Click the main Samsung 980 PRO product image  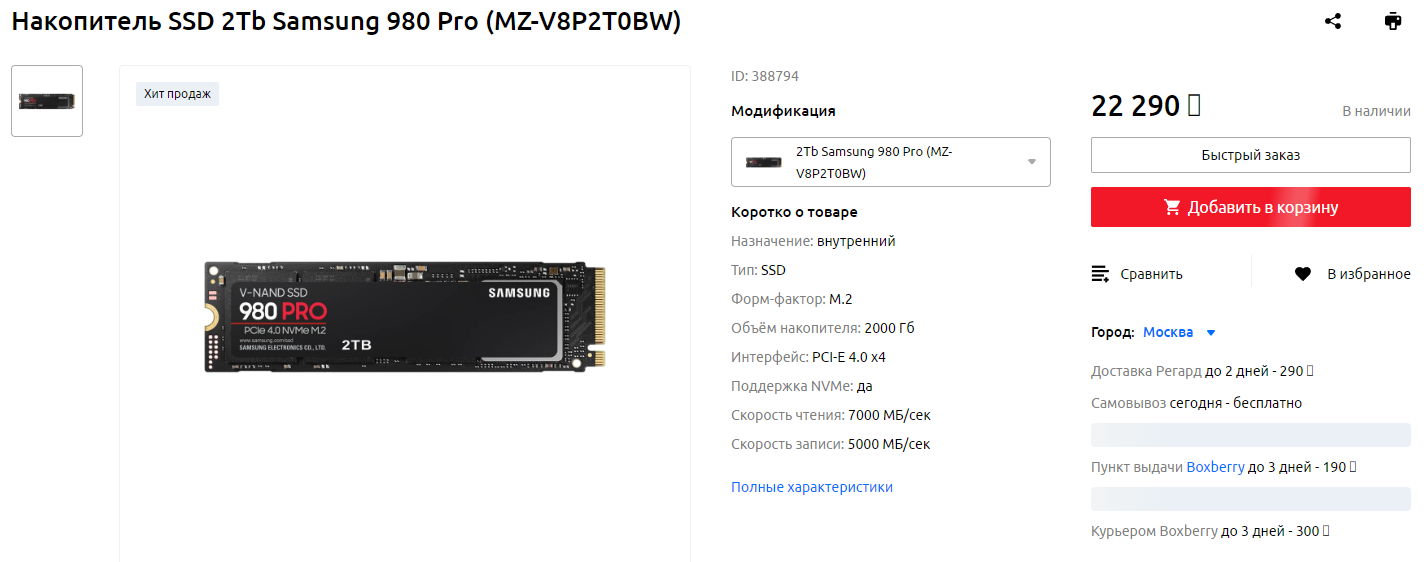click(x=406, y=317)
